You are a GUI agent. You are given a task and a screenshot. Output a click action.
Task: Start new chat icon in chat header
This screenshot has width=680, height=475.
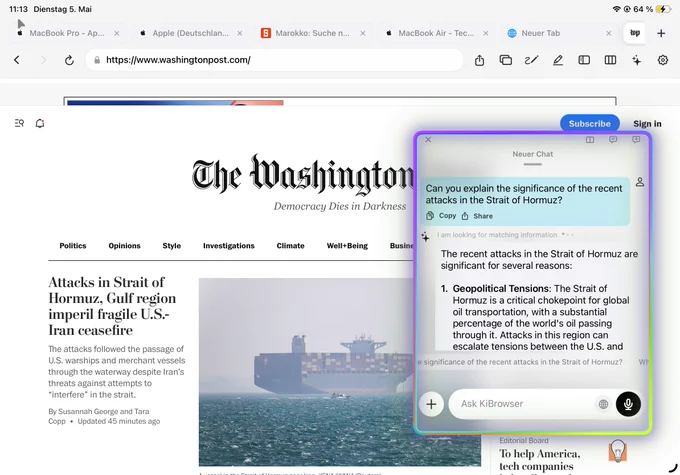(636, 139)
